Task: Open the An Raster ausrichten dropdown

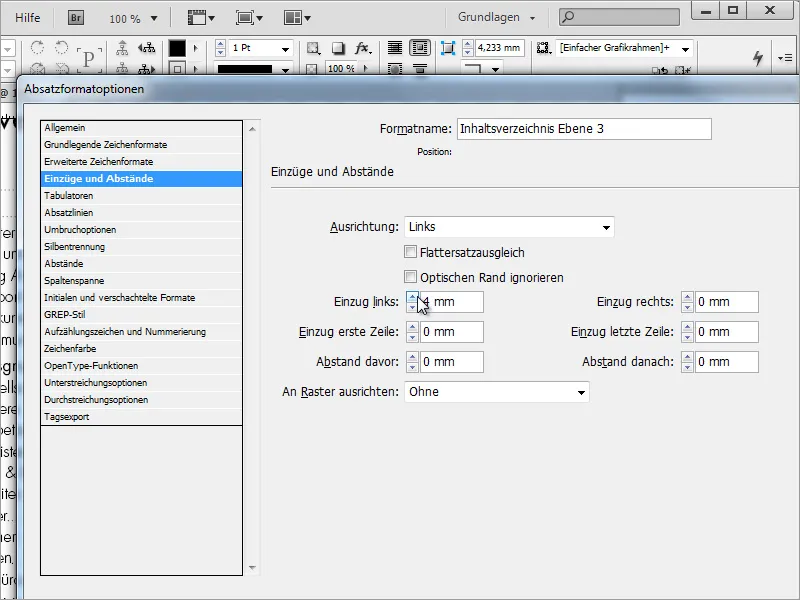Action: 497,392
